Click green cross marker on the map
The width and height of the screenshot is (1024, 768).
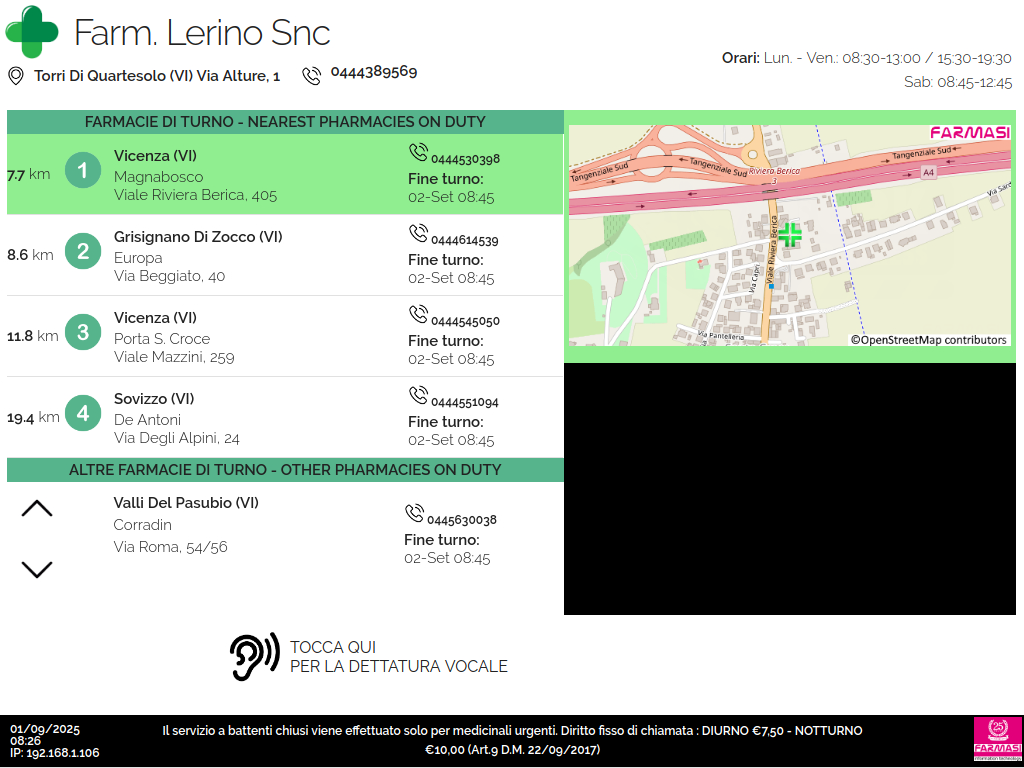tap(790, 235)
